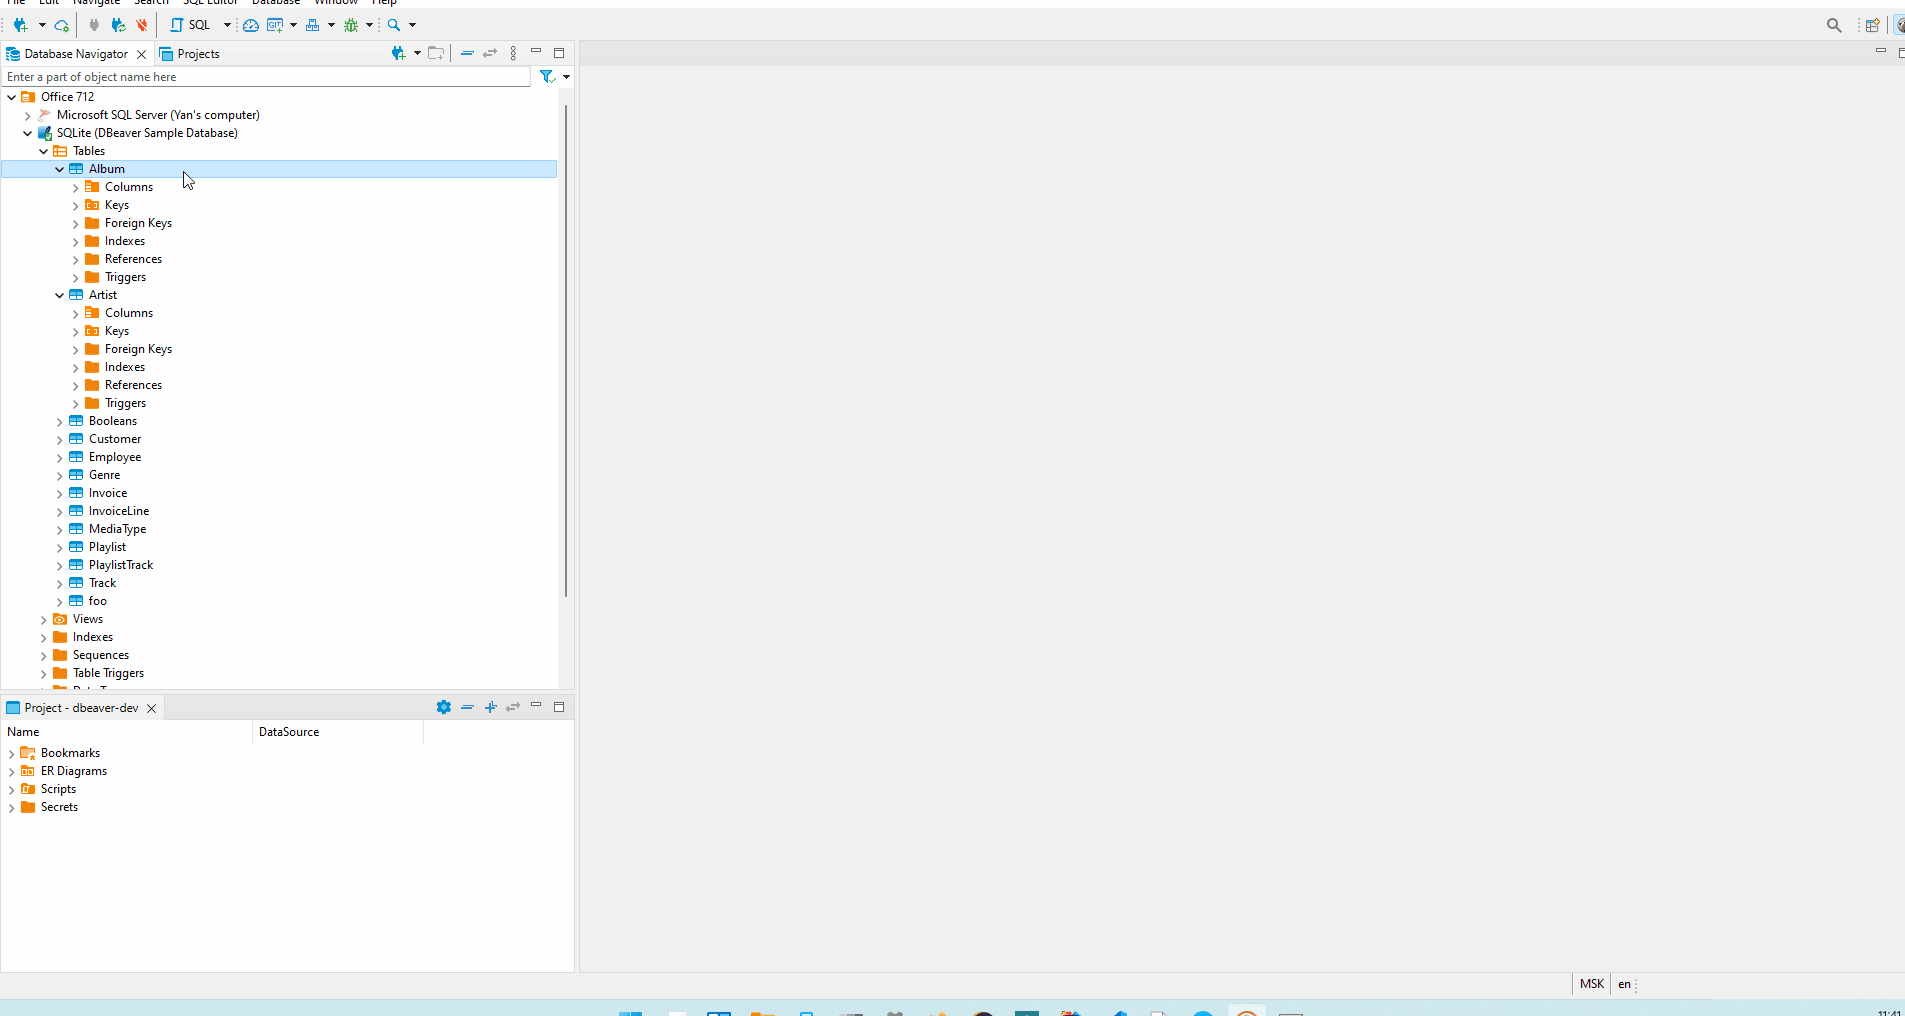Click the Name column header in Project panel
This screenshot has width=1905, height=1016.
pyautogui.click(x=127, y=732)
